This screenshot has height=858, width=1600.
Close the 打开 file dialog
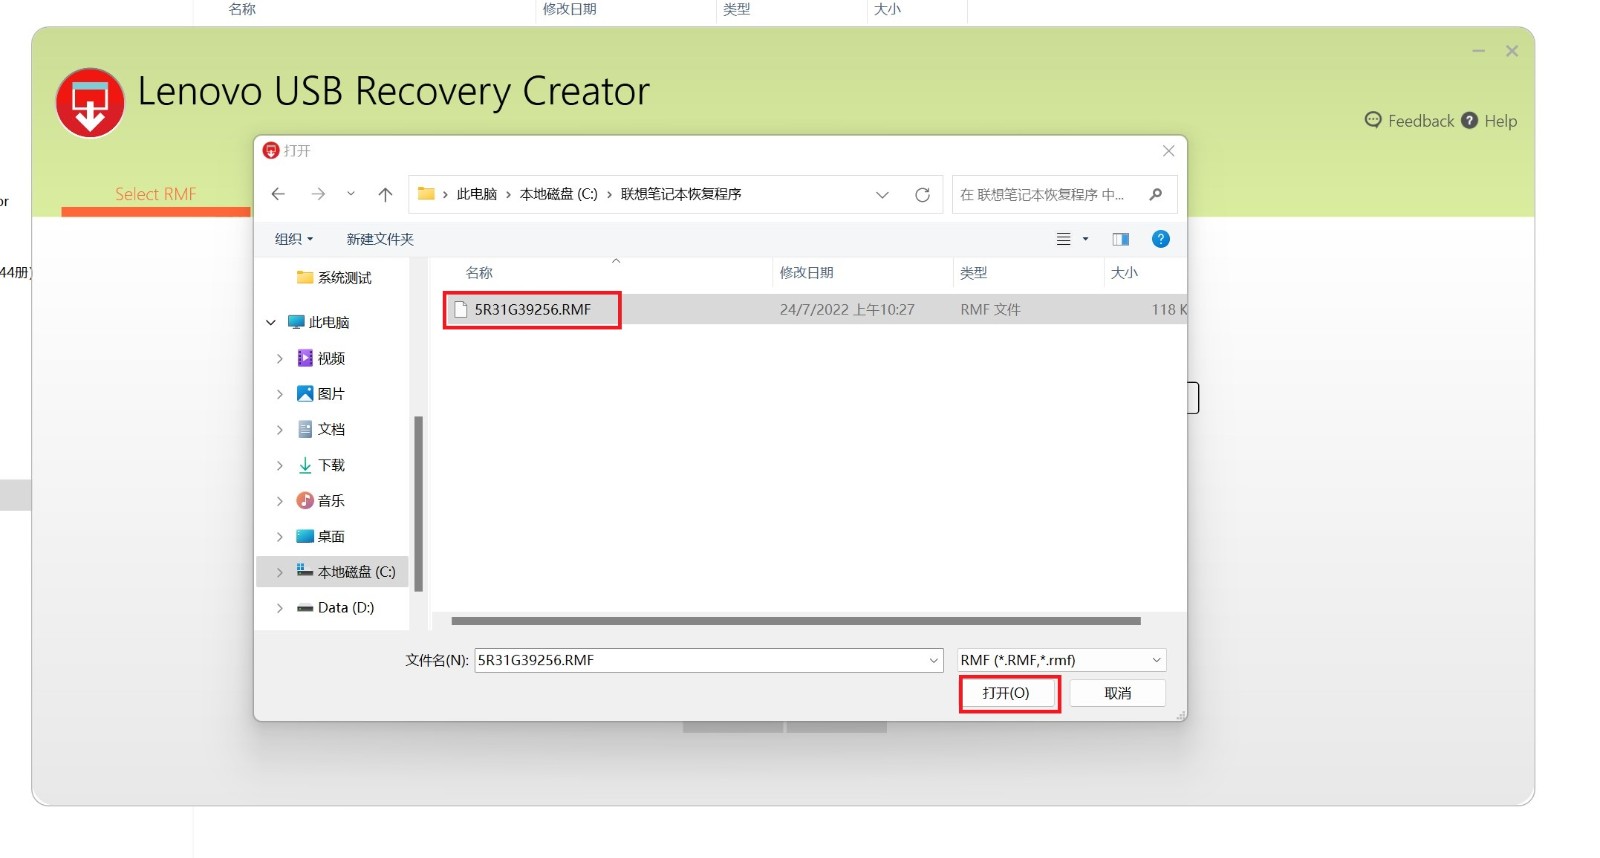[x=1168, y=151]
